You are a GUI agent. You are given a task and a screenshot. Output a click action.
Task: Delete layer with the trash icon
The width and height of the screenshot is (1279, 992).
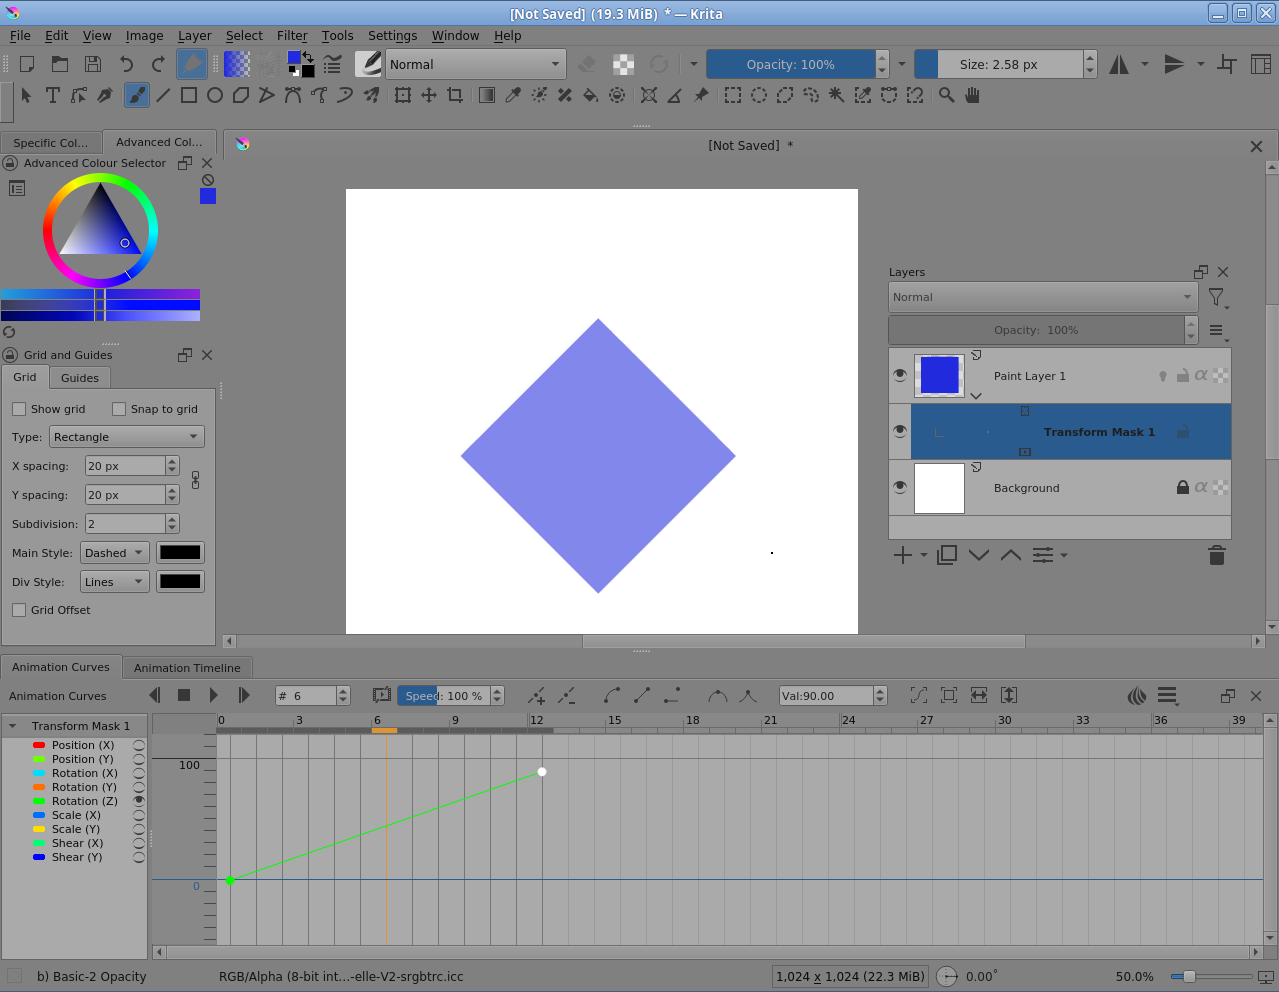point(1216,555)
